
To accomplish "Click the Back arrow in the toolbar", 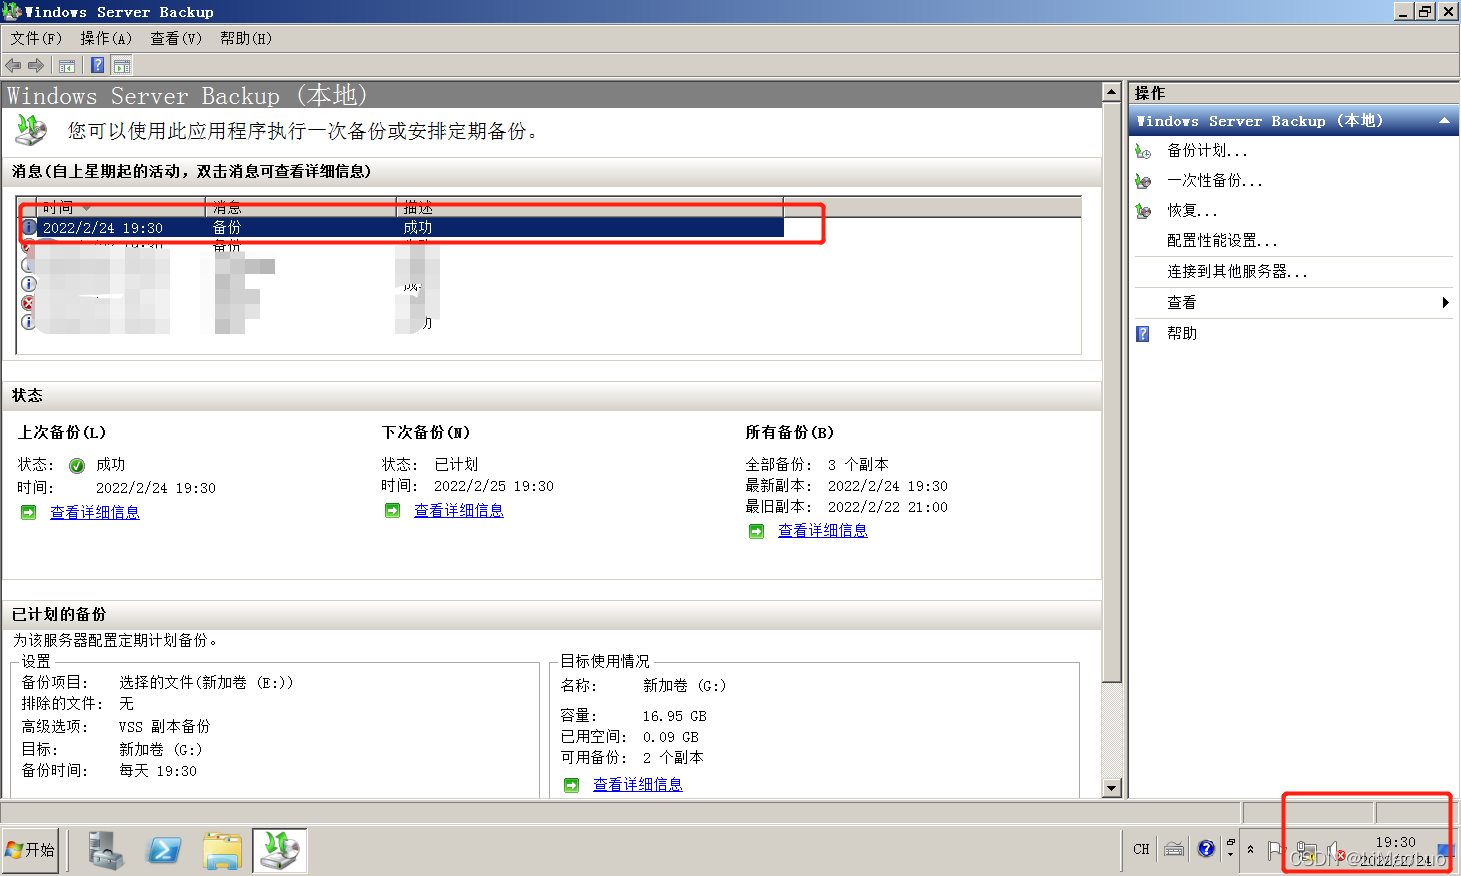I will [x=13, y=66].
